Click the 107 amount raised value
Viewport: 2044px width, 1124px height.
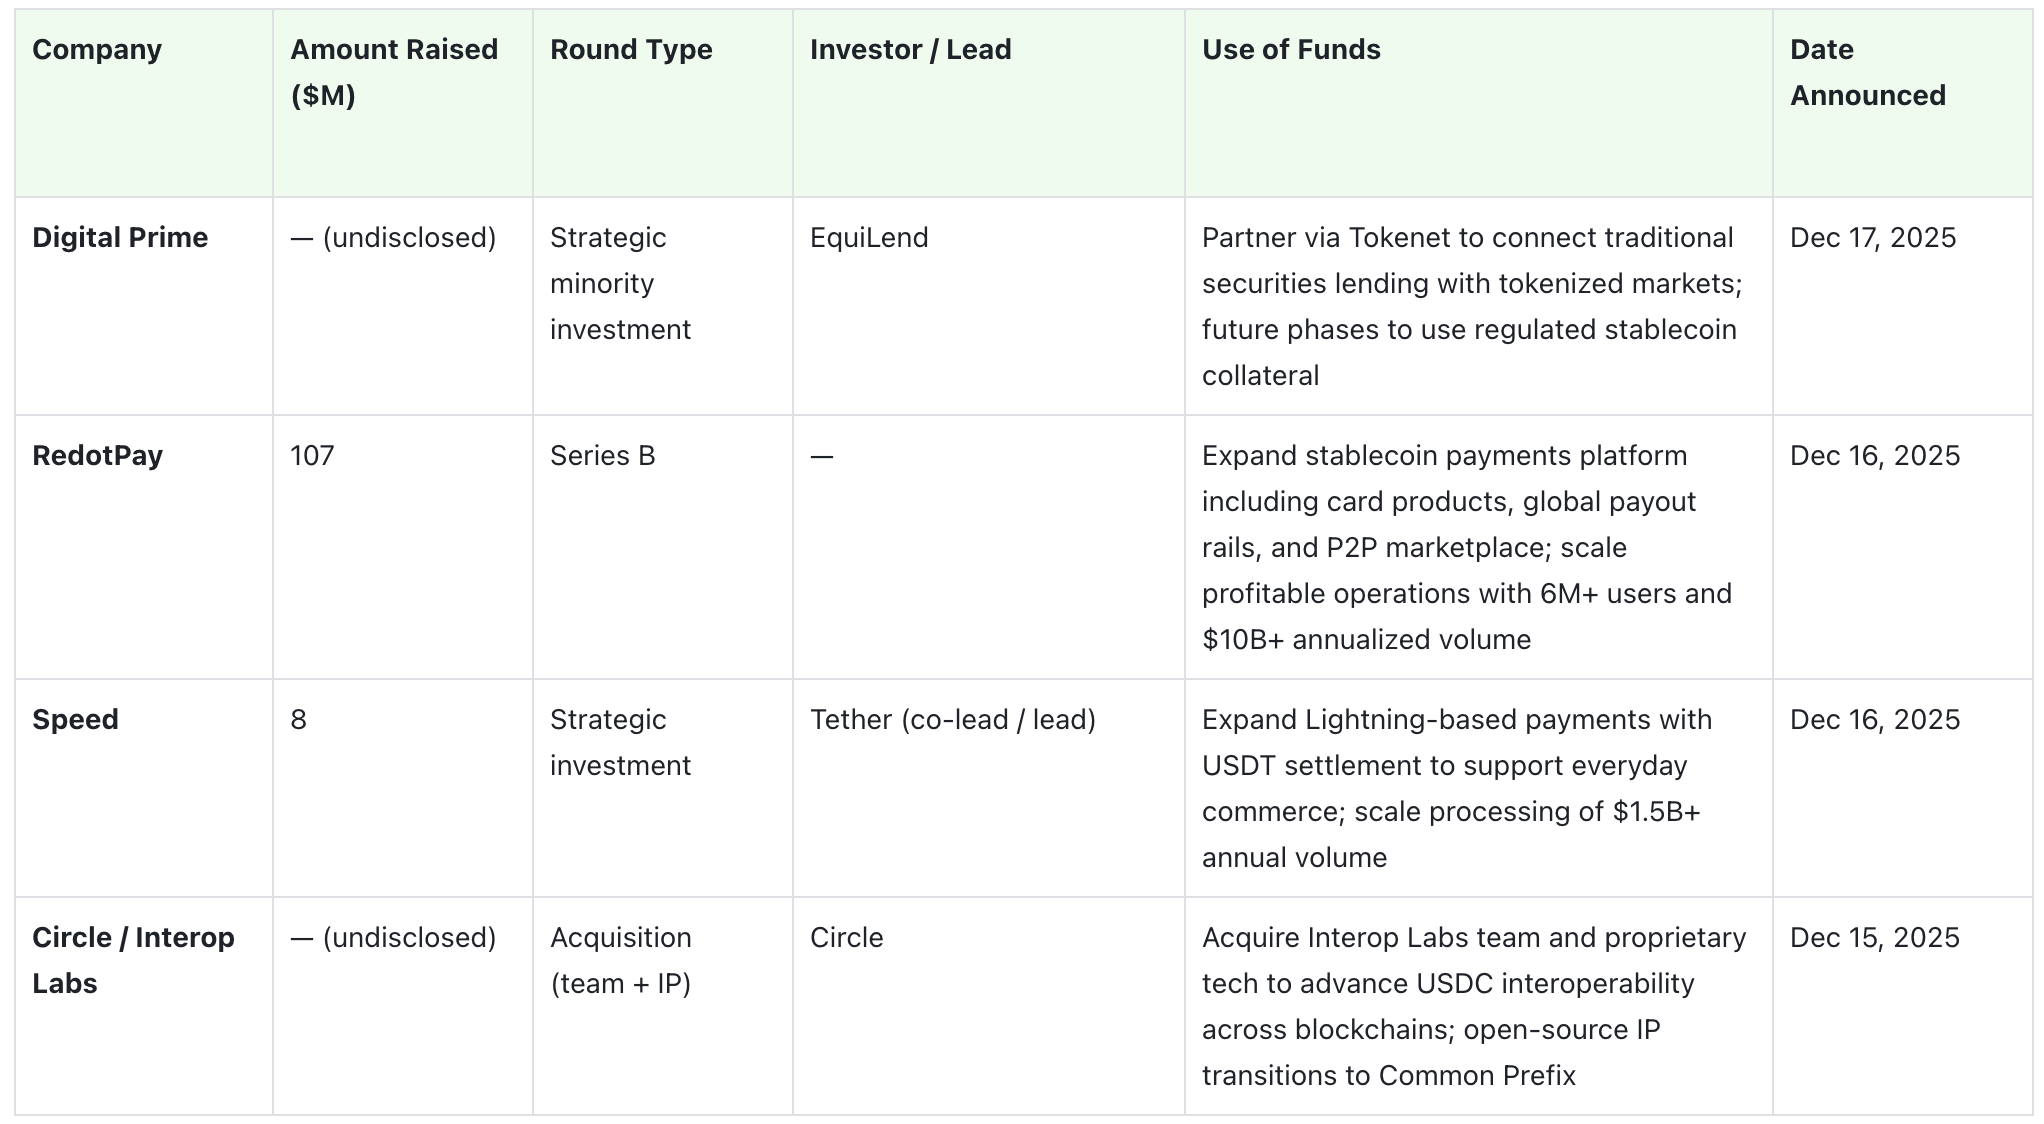(312, 456)
